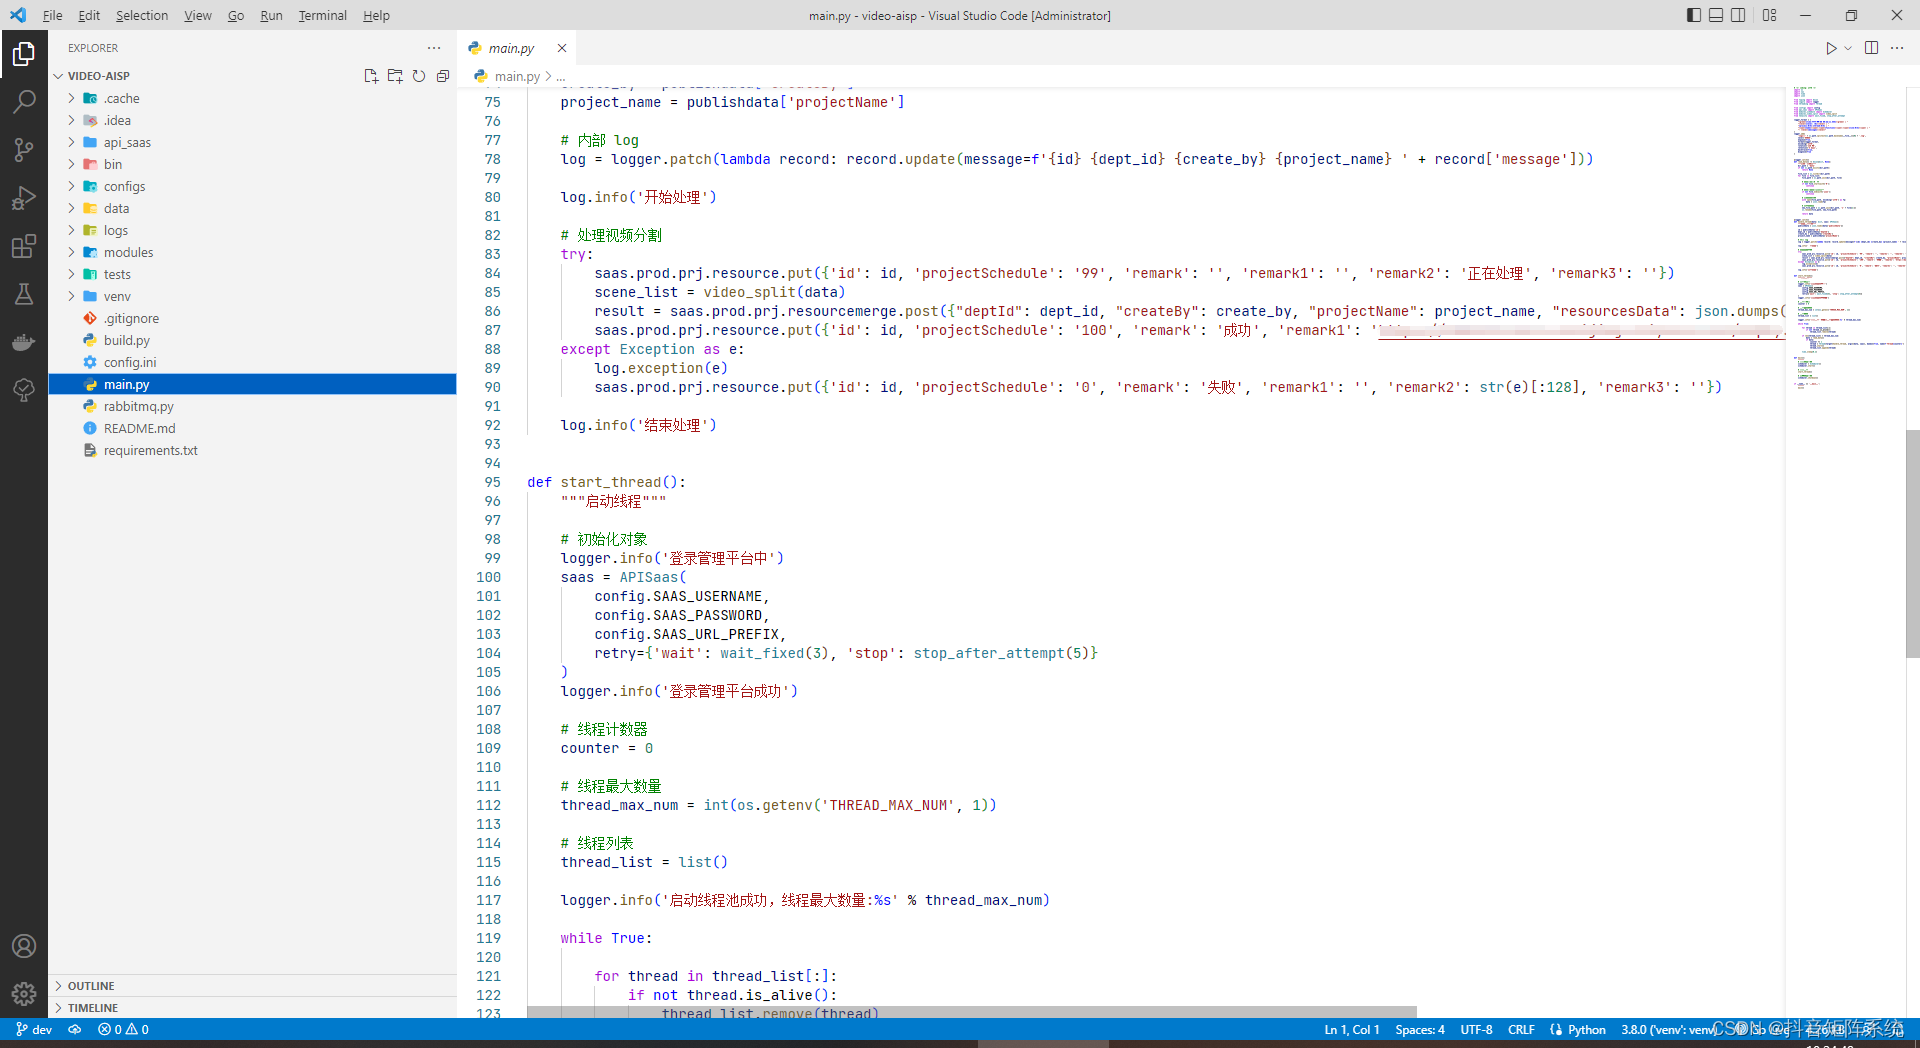Open the File menu
This screenshot has width=1920, height=1048.
coord(53,15)
